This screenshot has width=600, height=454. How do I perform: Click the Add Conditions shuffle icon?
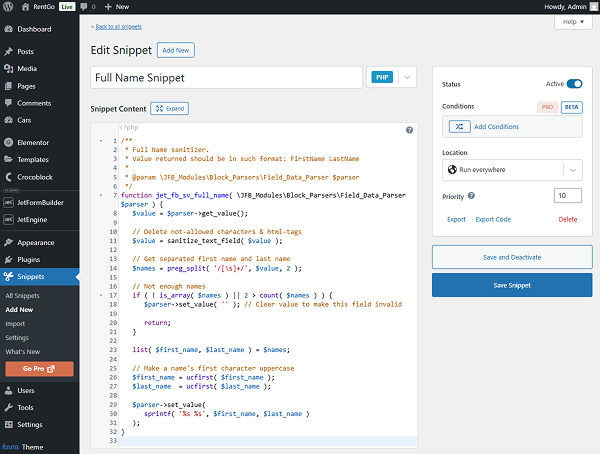coord(458,127)
